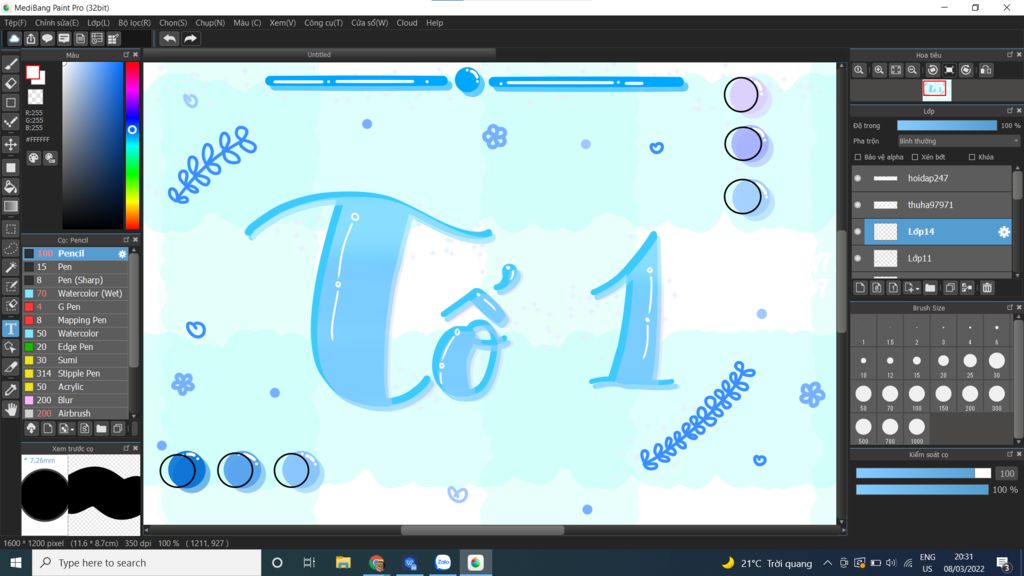
Task: Click the navigator canvas thumbnail
Action: 936,89
